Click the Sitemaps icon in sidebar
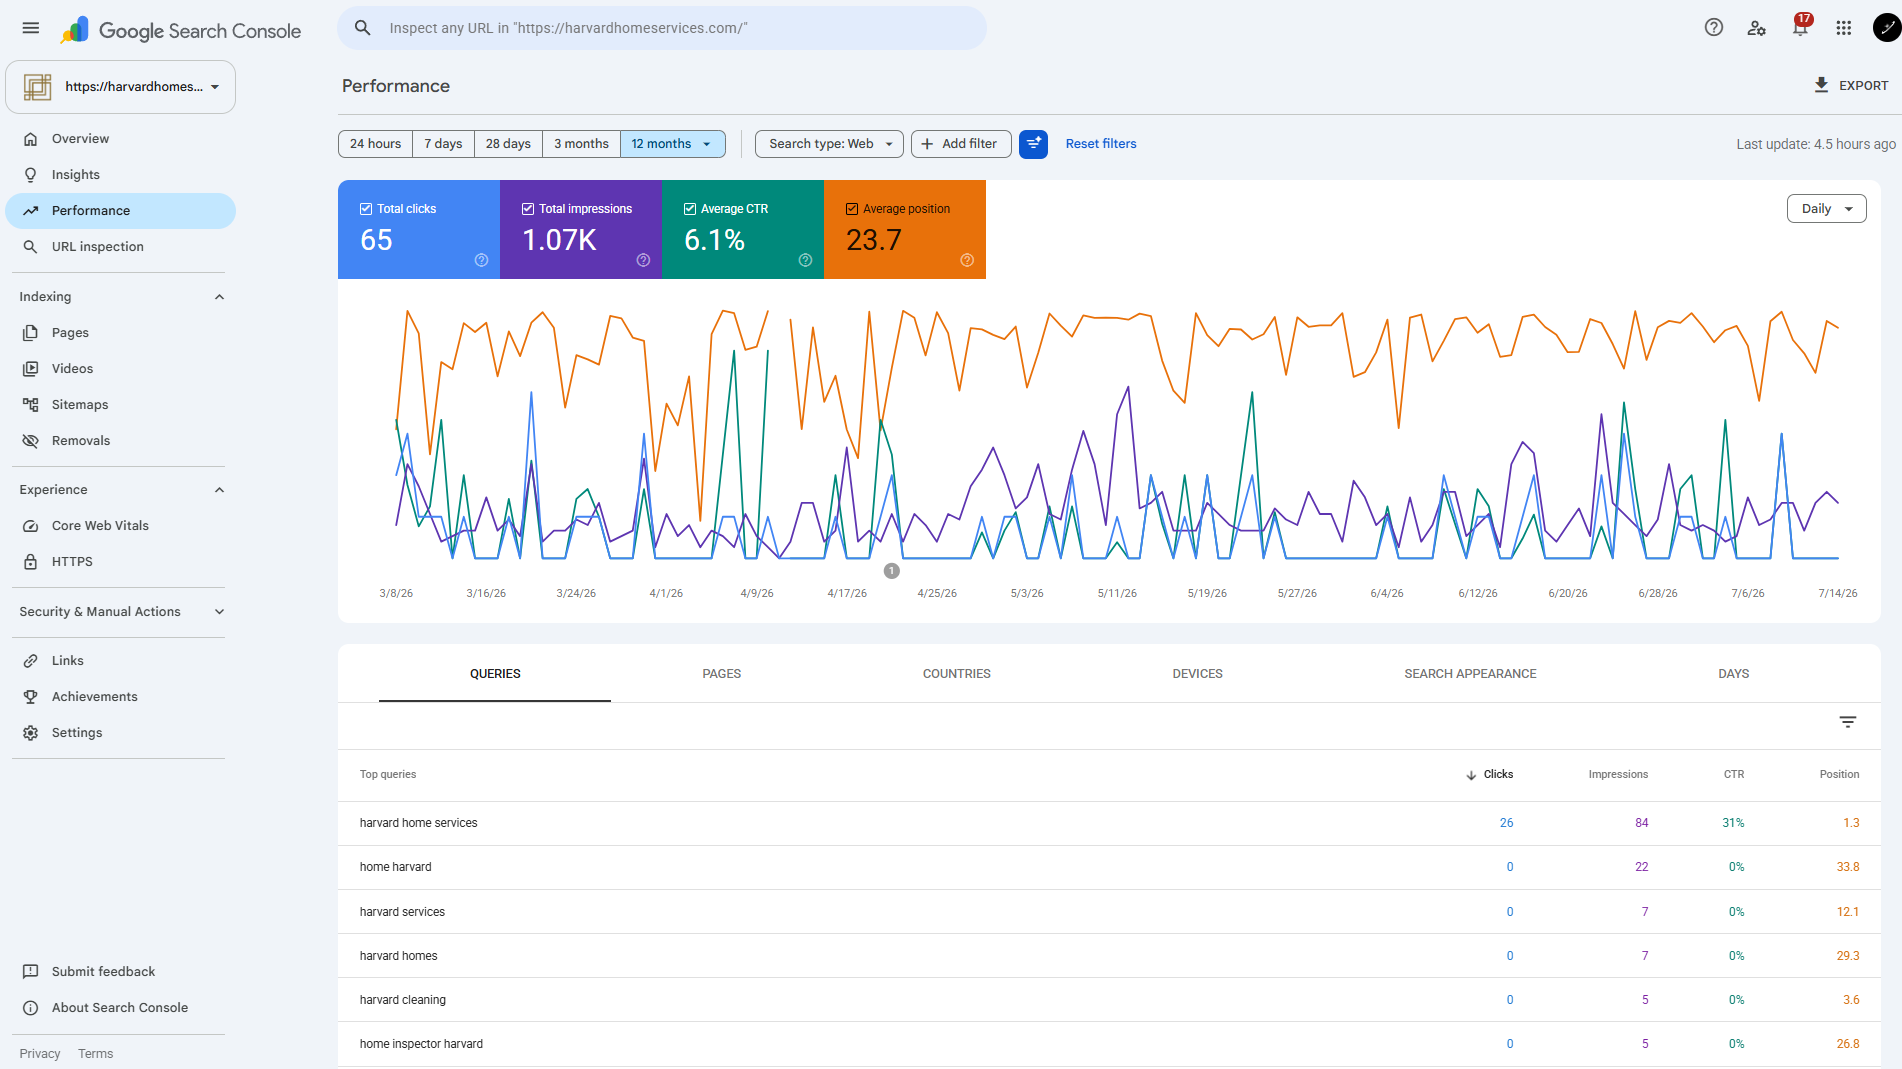This screenshot has height=1069, width=1902. click(x=31, y=405)
